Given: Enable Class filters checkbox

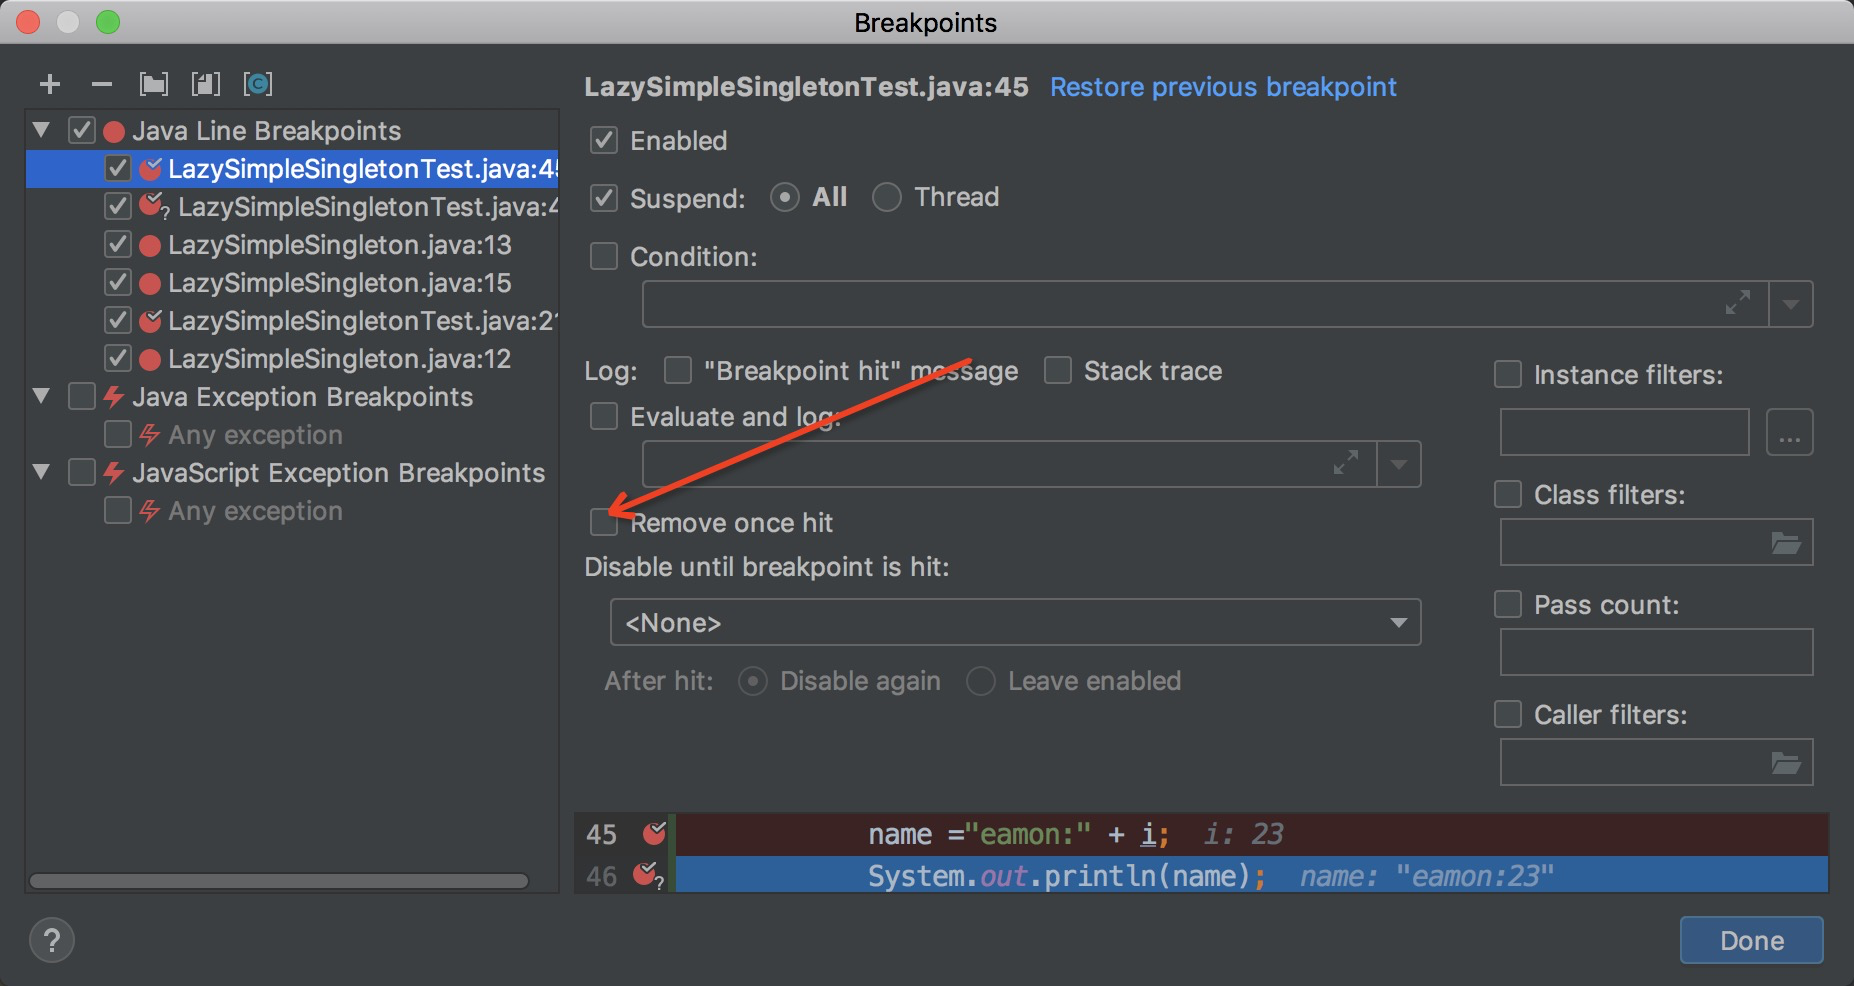Looking at the screenshot, I should [x=1508, y=495].
